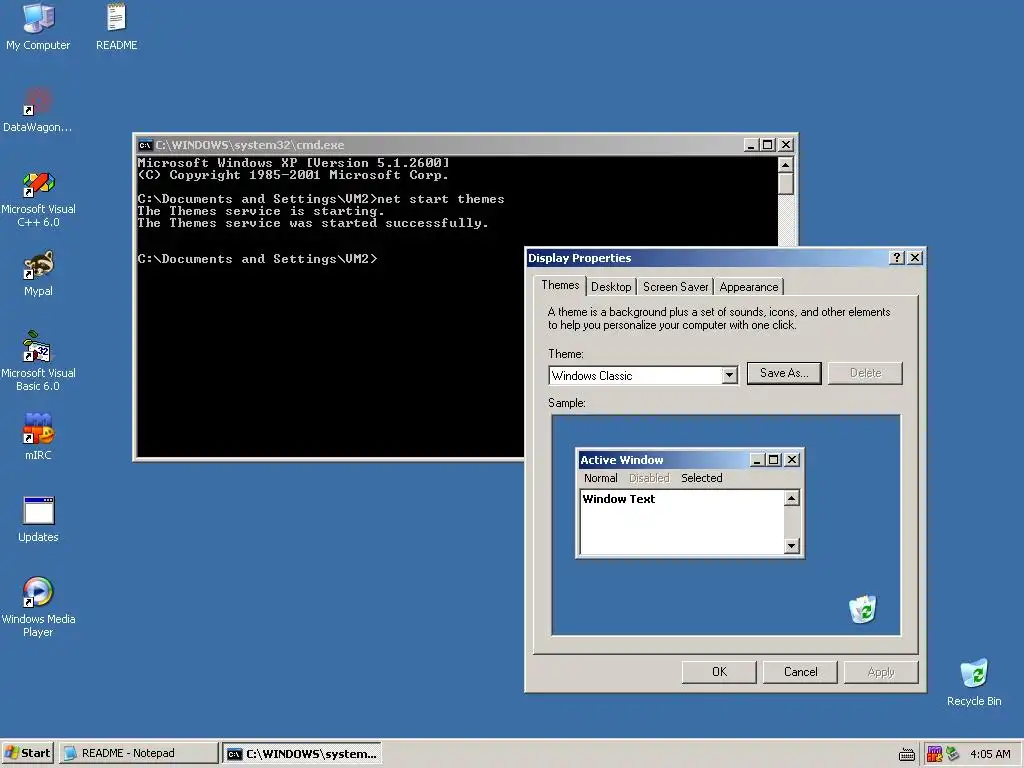The height and width of the screenshot is (768, 1024).
Task: Switch to the Themes tab
Action: (560, 285)
